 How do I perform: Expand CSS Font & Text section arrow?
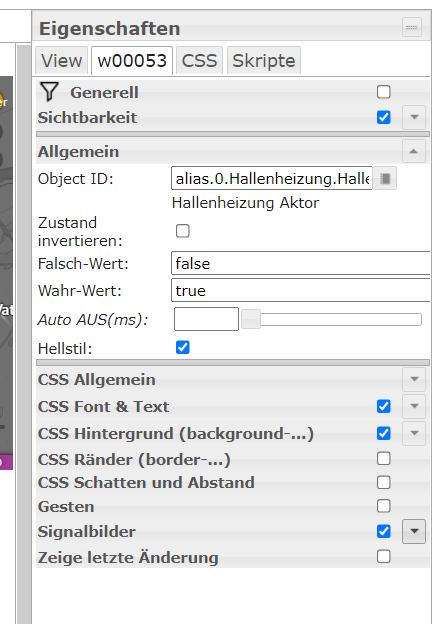pyautogui.click(x=414, y=406)
